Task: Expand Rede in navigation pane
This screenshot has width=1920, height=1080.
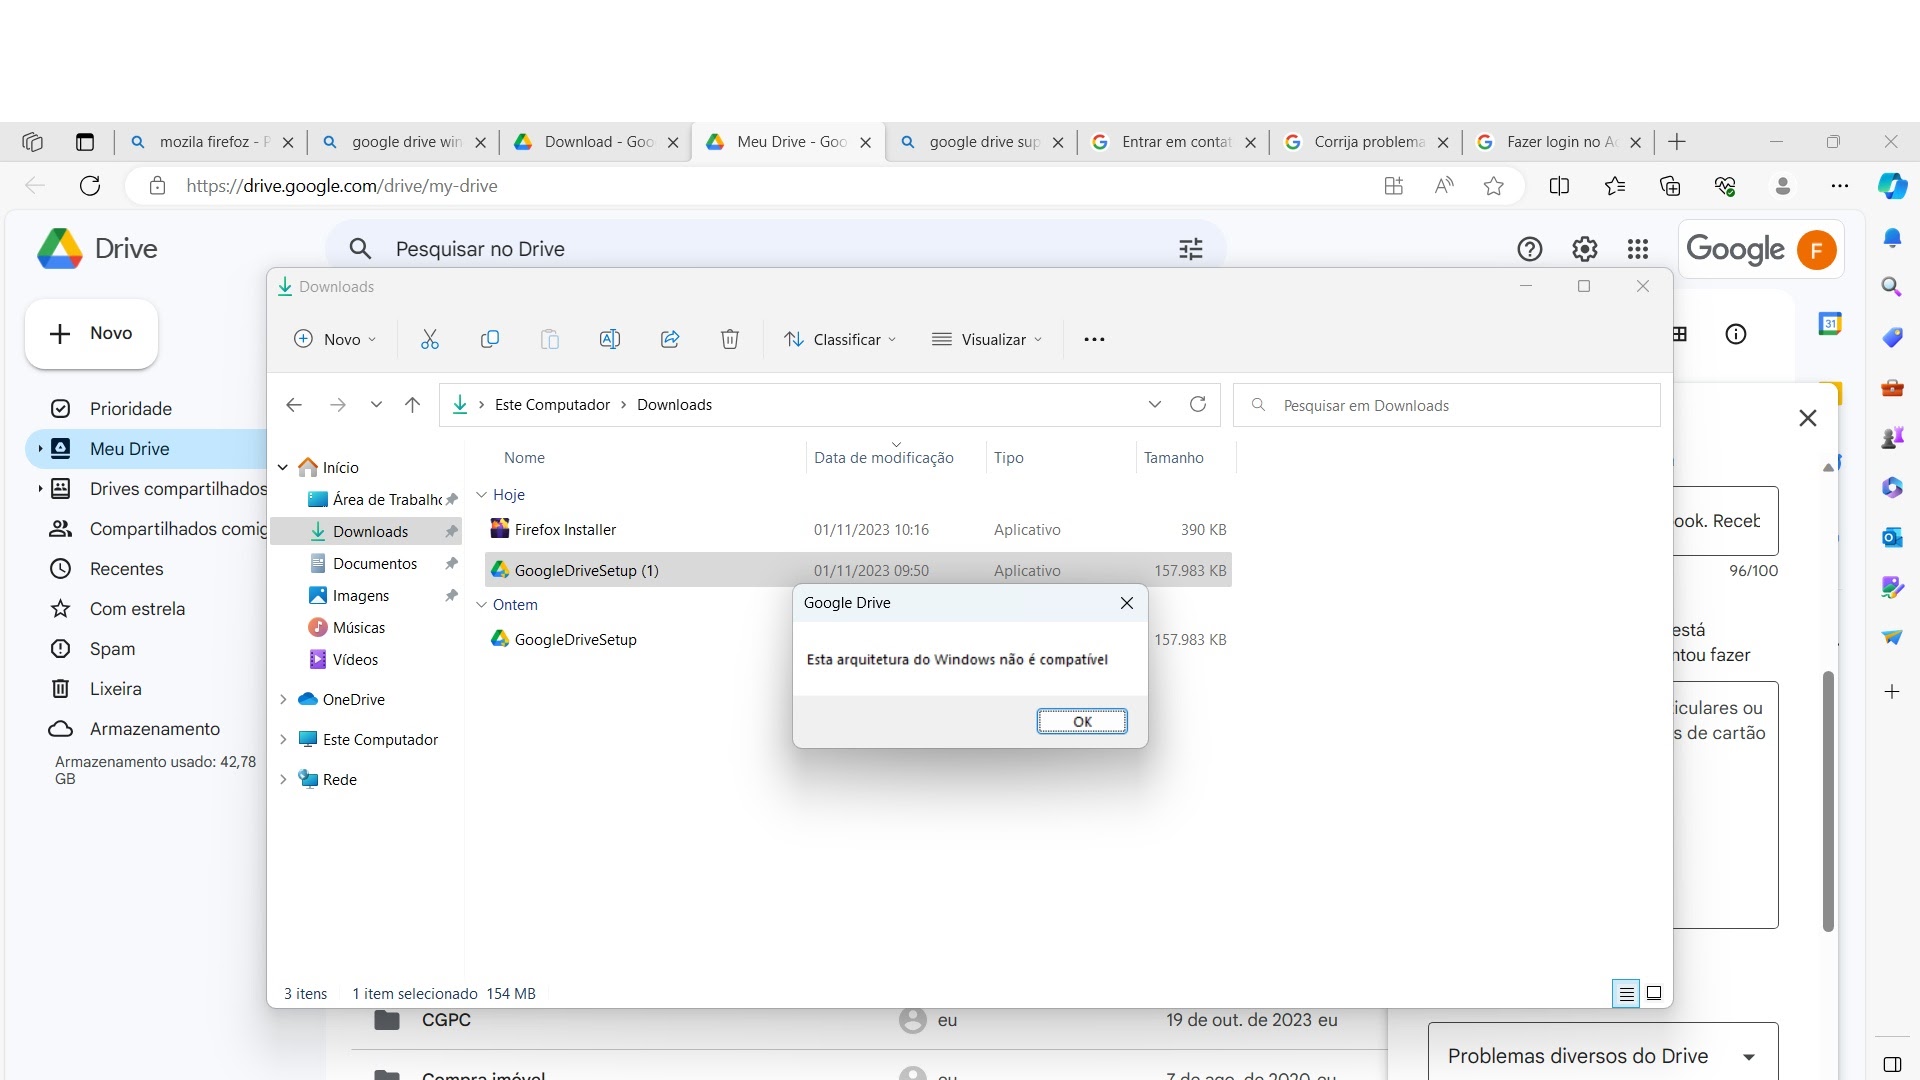Action: (283, 780)
